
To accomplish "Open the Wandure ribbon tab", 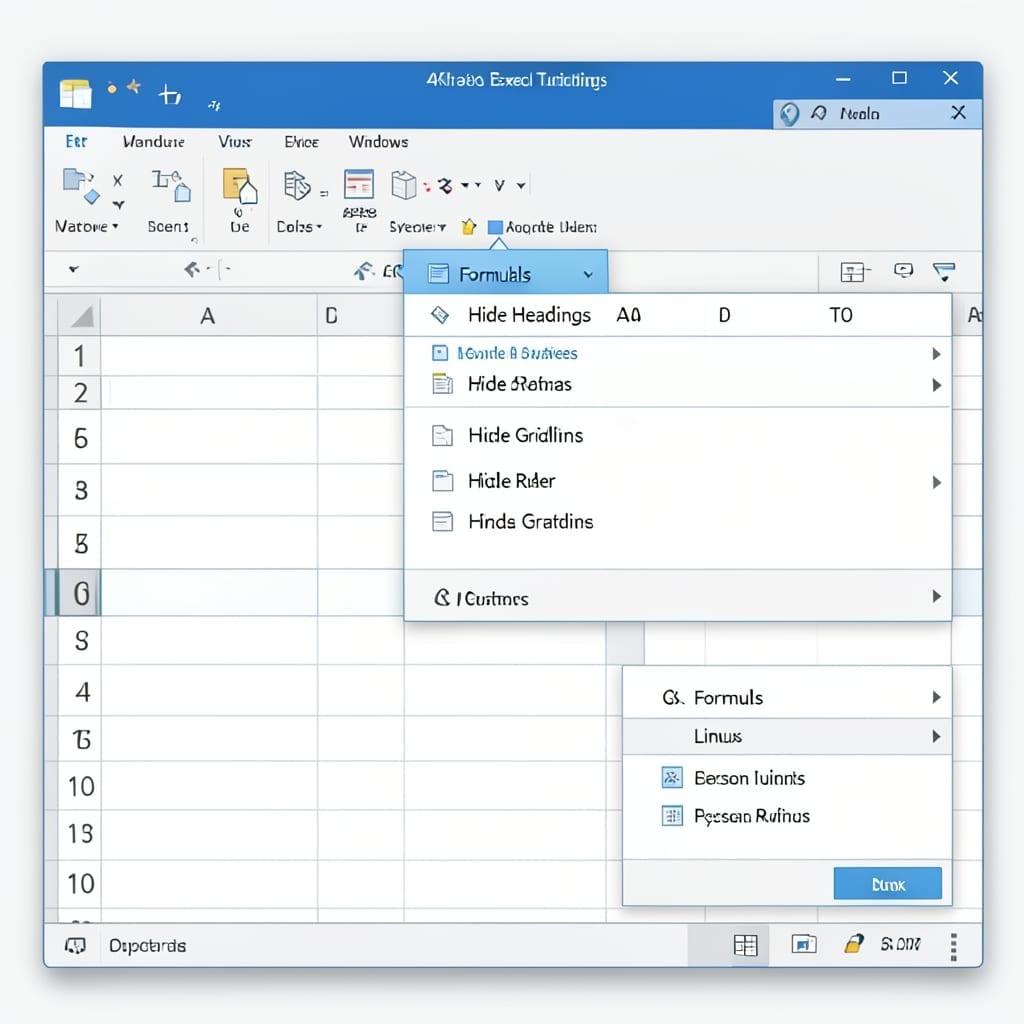I will (153, 142).
